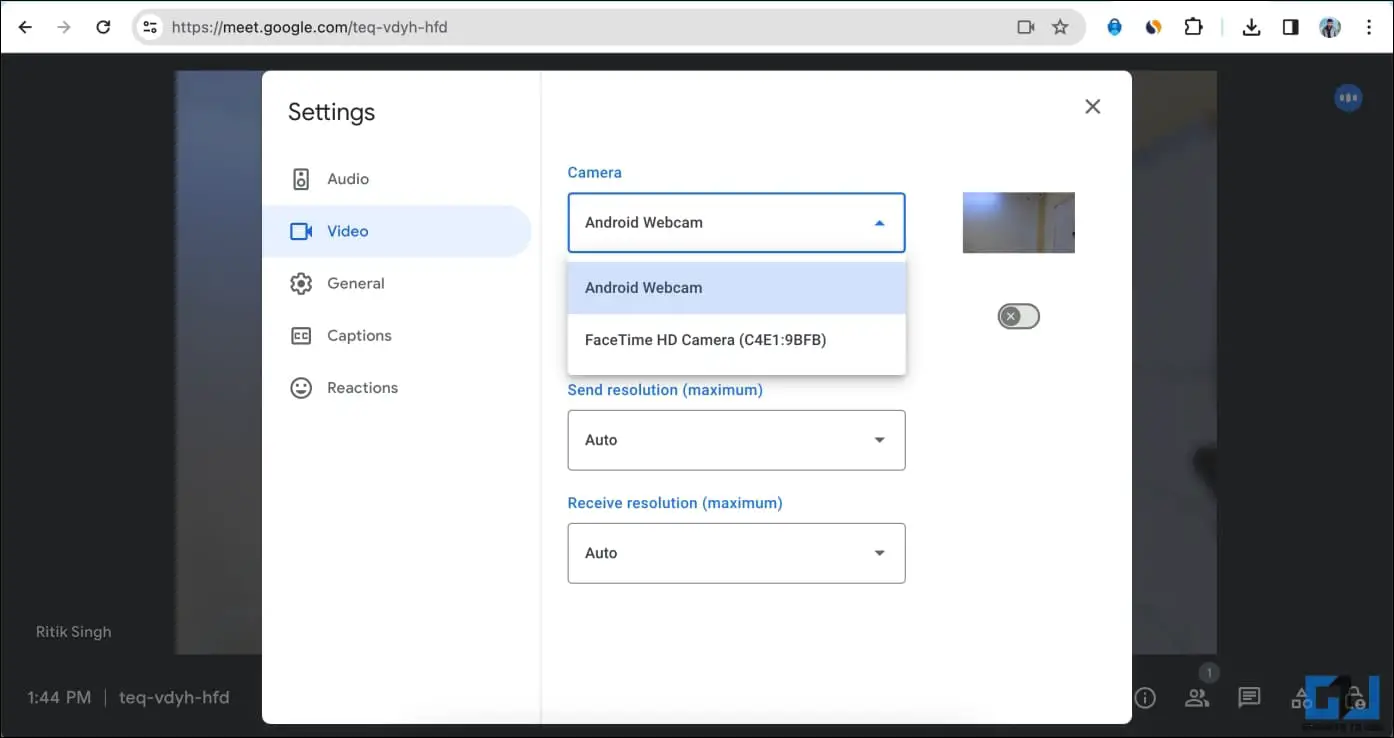Open chat with everyone
Viewport: 1394px width, 738px height.
tap(1248, 698)
